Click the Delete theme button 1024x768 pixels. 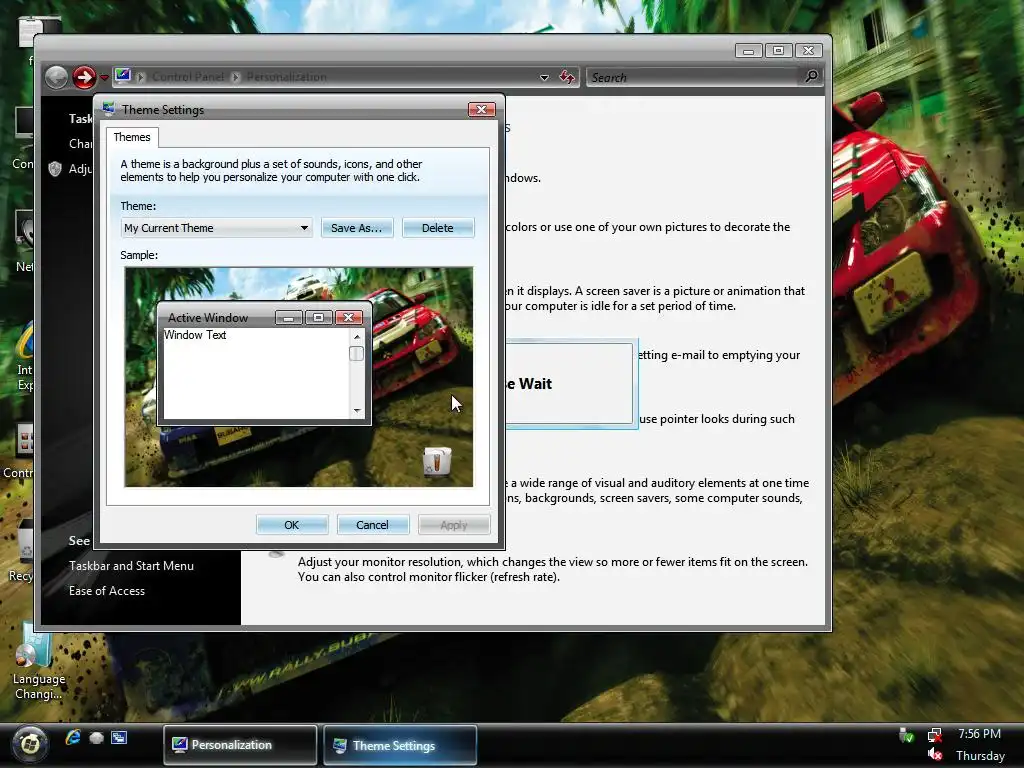[x=438, y=228]
